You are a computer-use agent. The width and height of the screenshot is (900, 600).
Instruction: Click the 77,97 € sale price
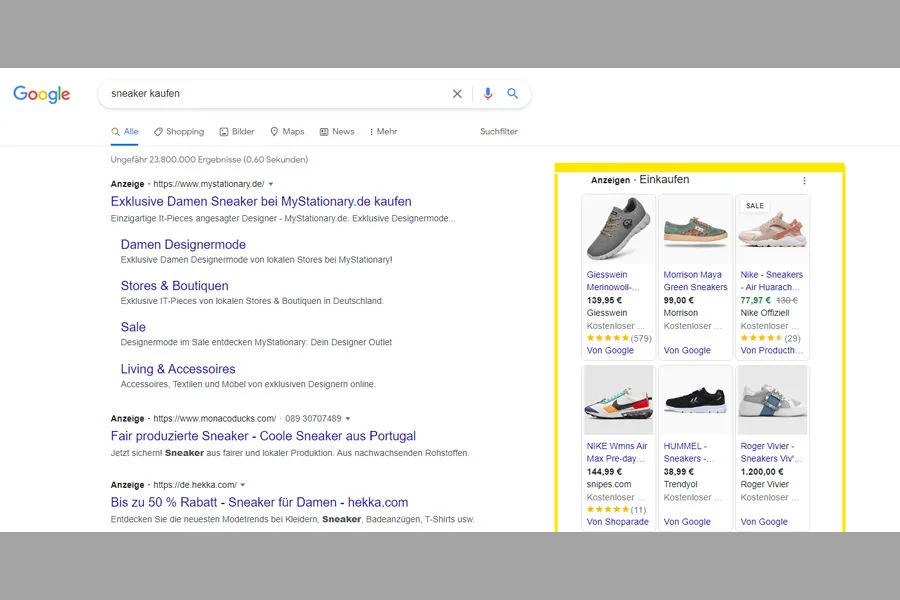point(755,300)
